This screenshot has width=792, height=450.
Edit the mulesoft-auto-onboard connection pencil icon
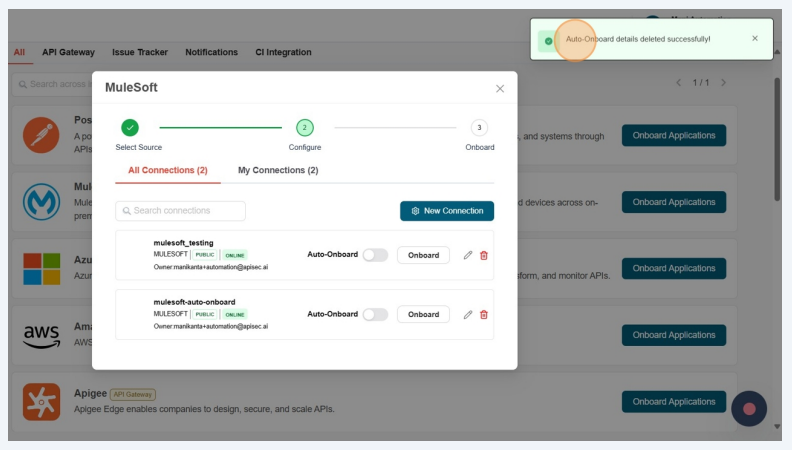click(x=468, y=314)
